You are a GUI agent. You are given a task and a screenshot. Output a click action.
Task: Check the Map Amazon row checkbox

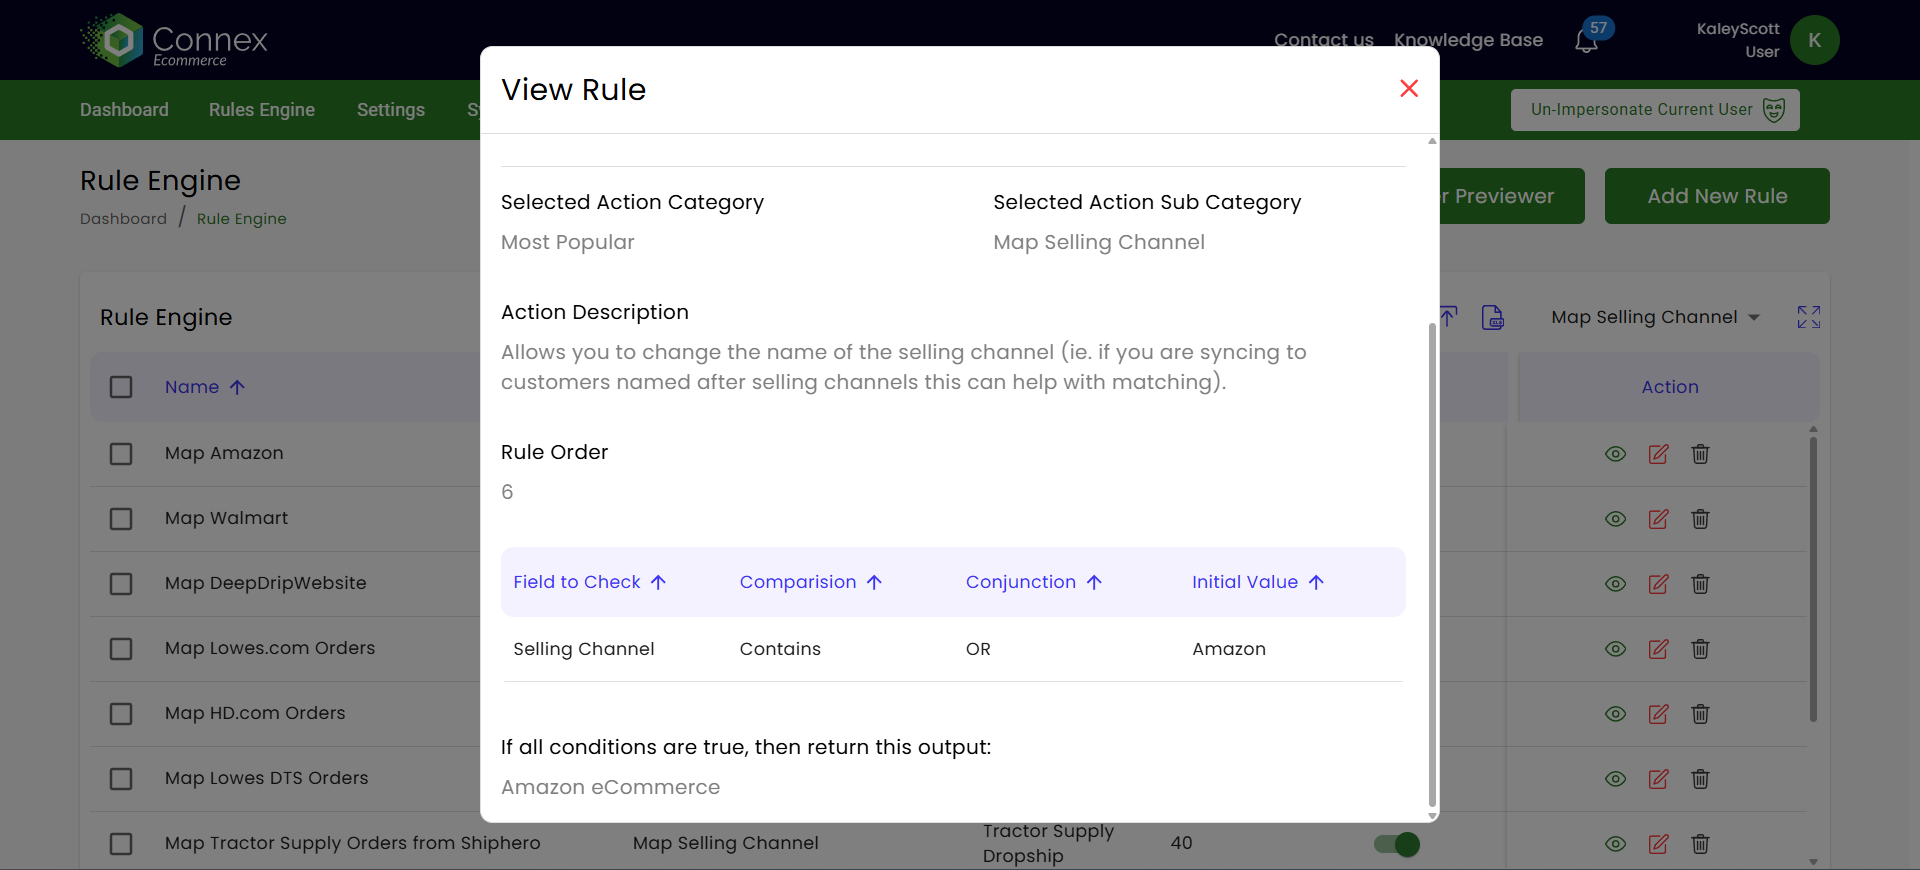(x=121, y=454)
